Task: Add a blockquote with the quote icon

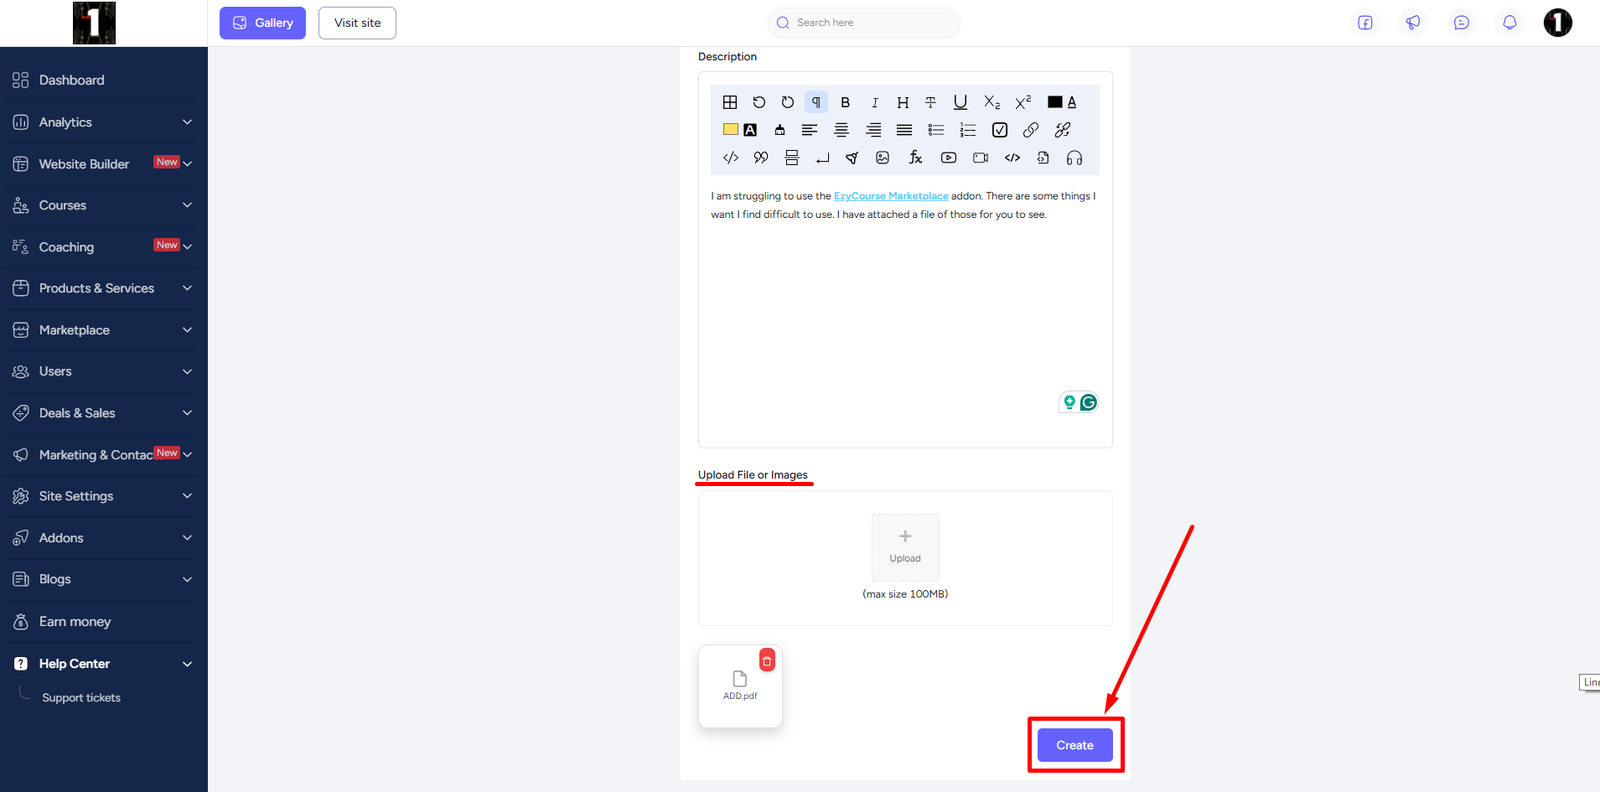Action: coord(761,158)
